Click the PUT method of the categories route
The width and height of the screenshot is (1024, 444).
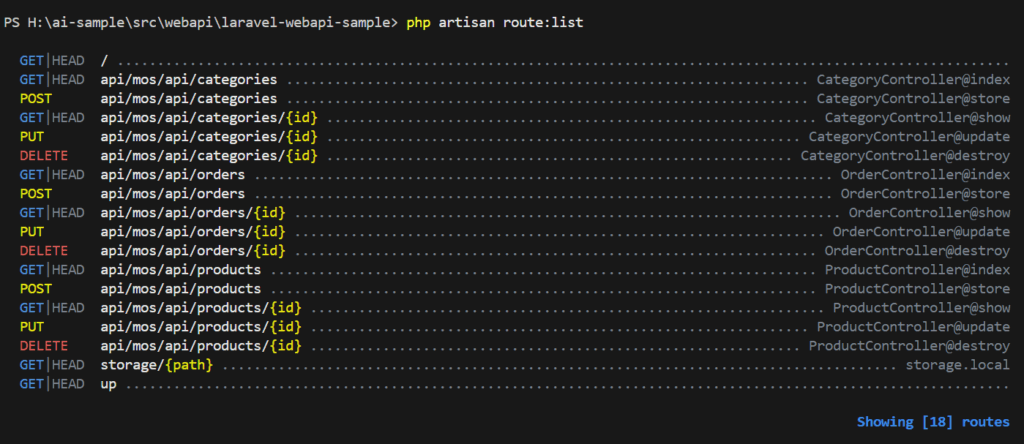point(32,137)
